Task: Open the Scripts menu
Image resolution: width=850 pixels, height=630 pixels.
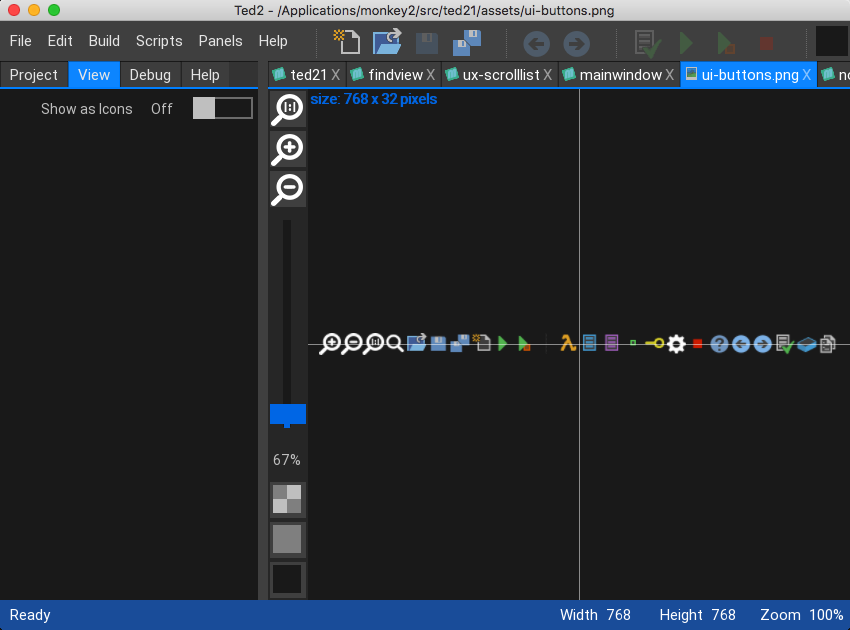Action: tap(159, 41)
